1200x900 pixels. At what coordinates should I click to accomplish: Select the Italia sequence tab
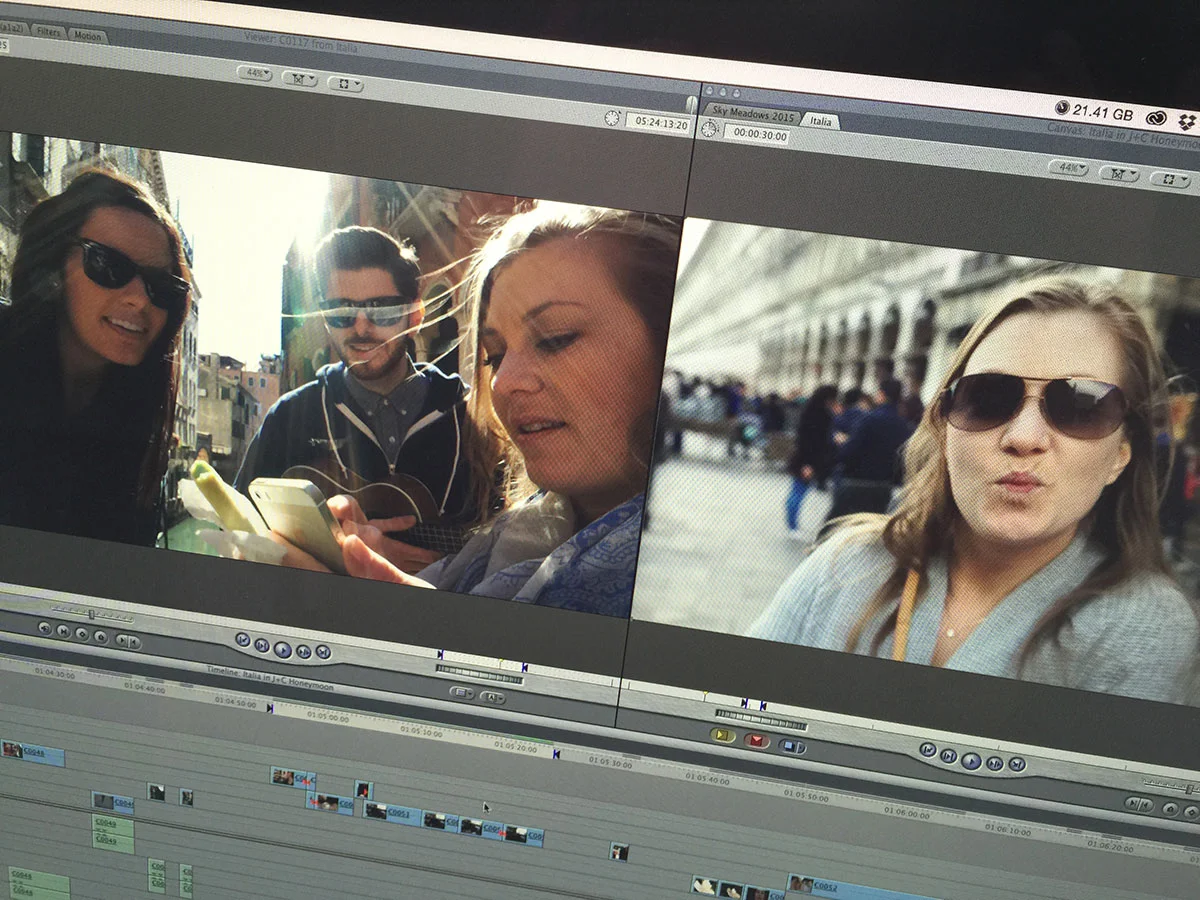pyautogui.click(x=820, y=121)
